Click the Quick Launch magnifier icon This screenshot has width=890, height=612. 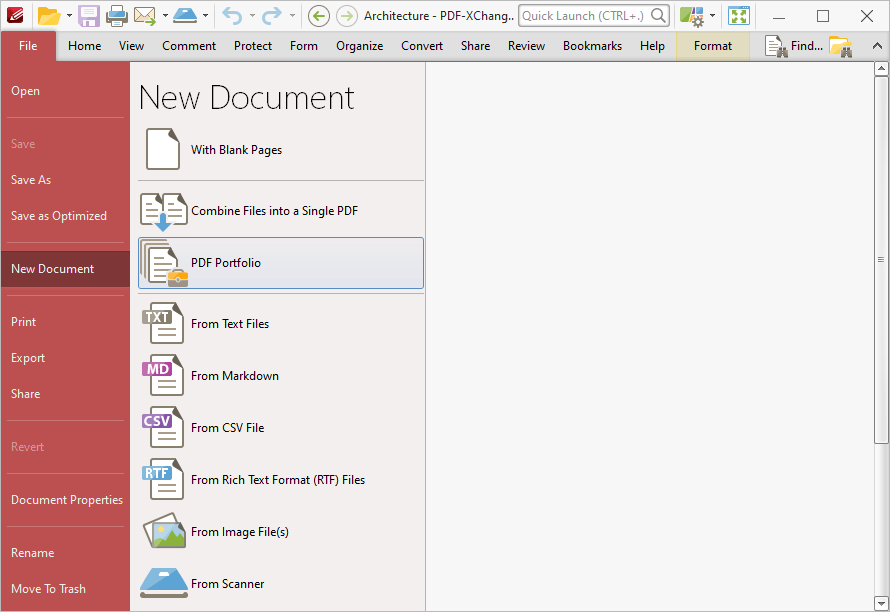[658, 16]
